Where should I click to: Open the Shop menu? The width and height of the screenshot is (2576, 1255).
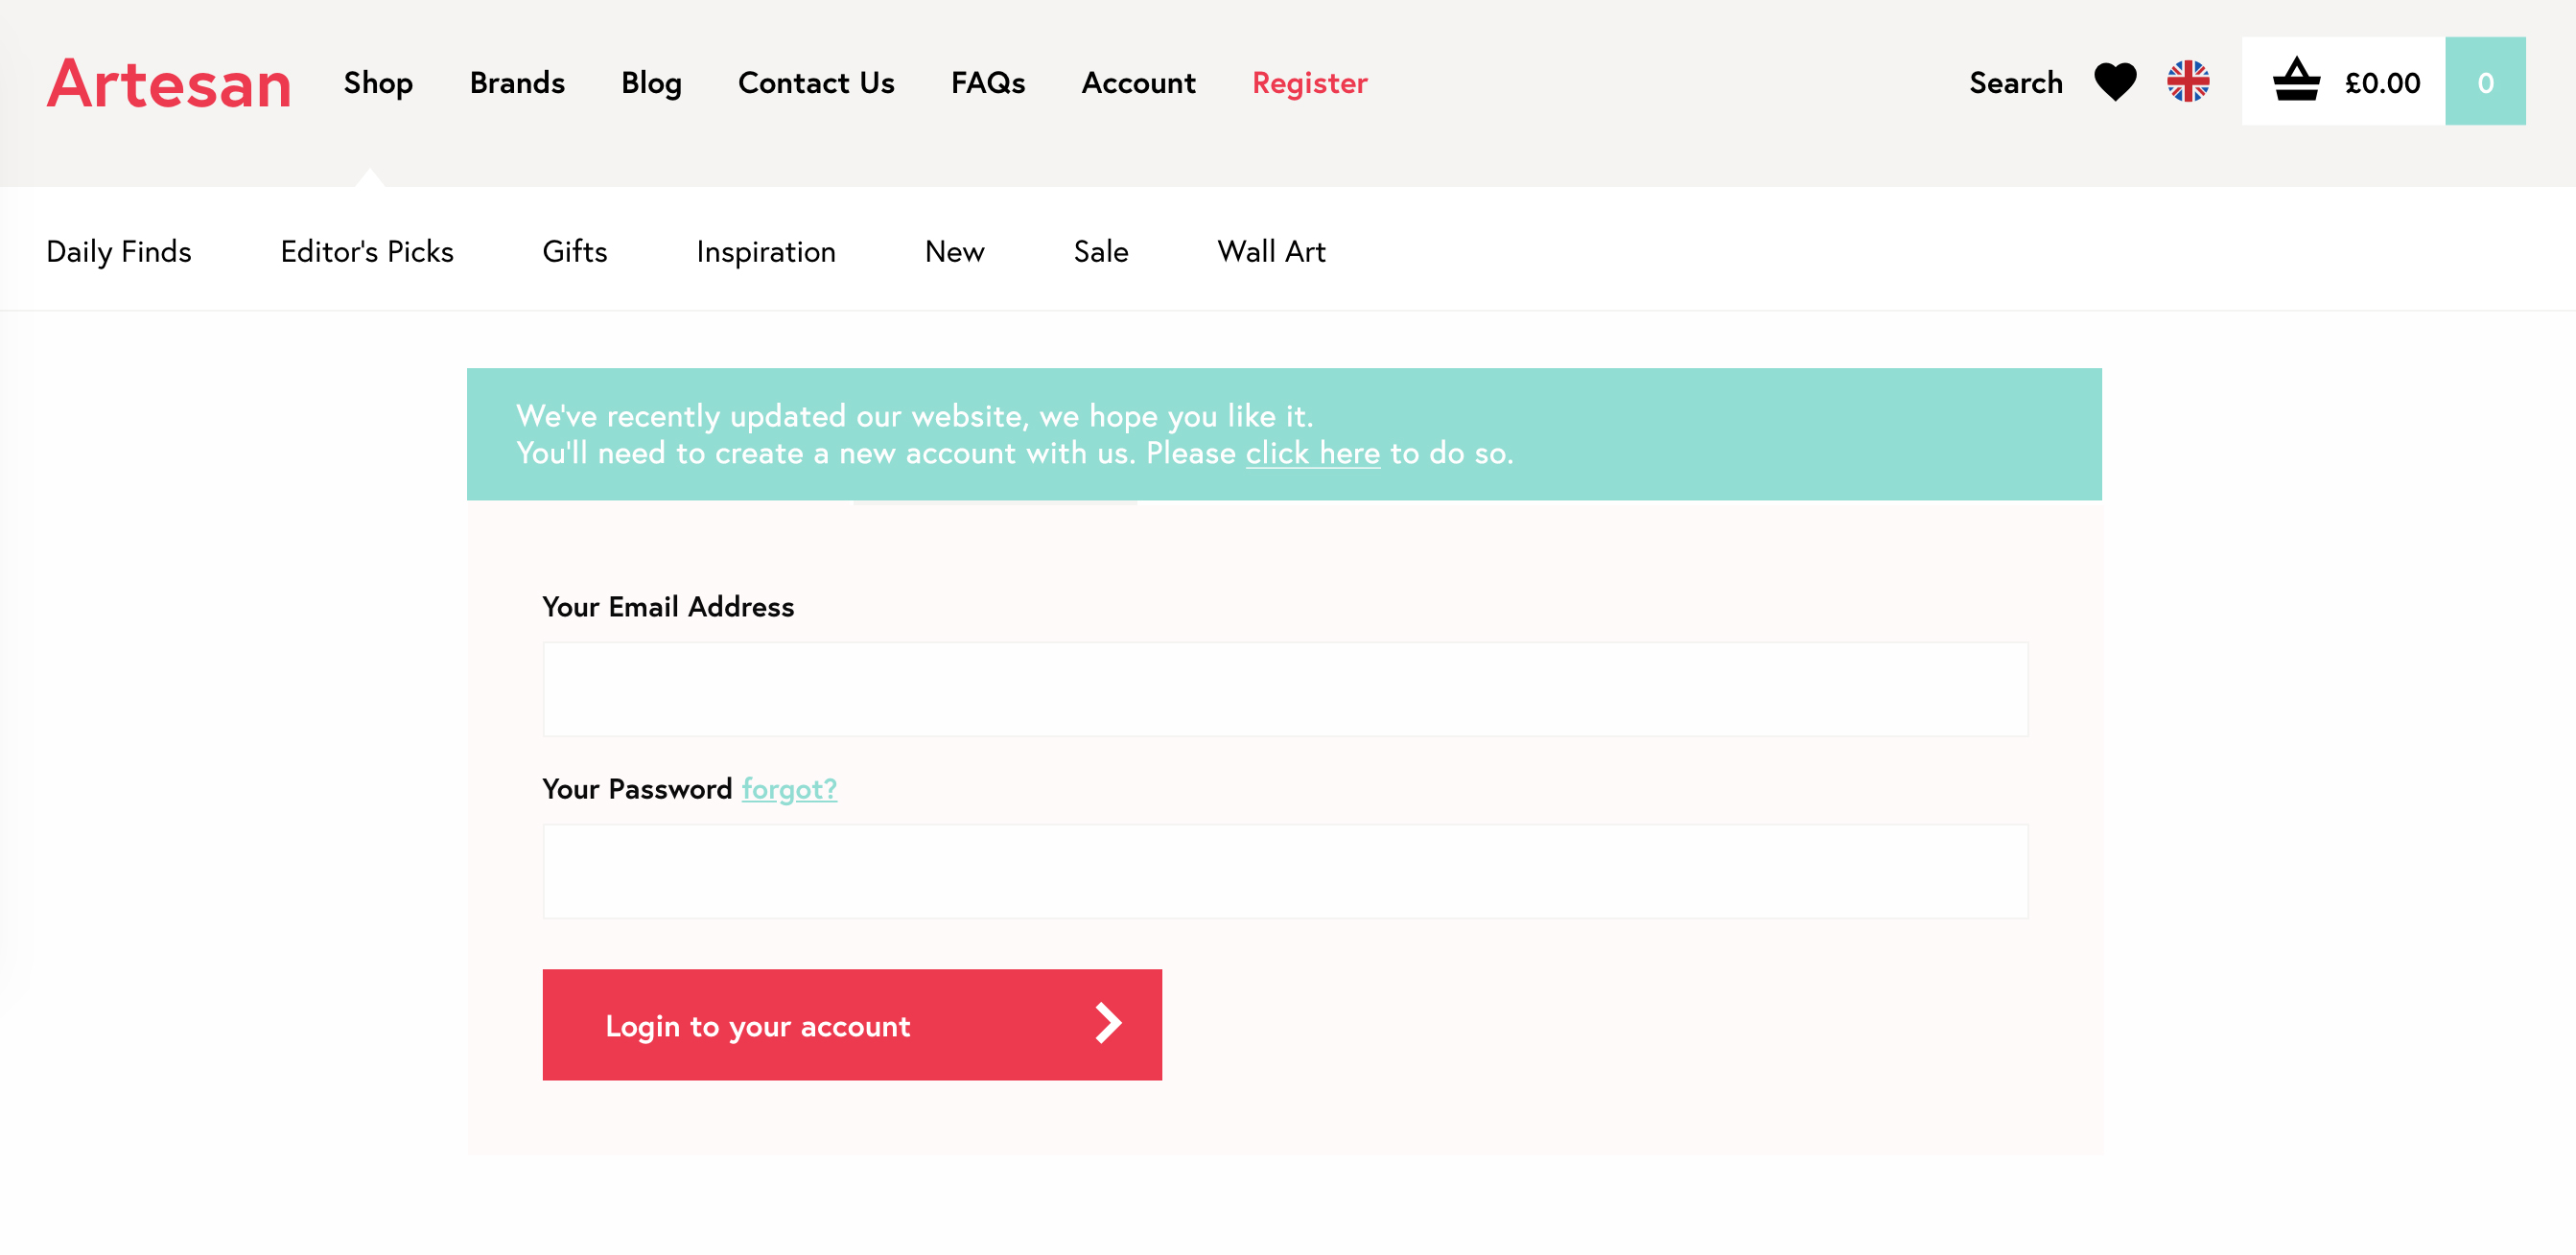click(x=378, y=83)
